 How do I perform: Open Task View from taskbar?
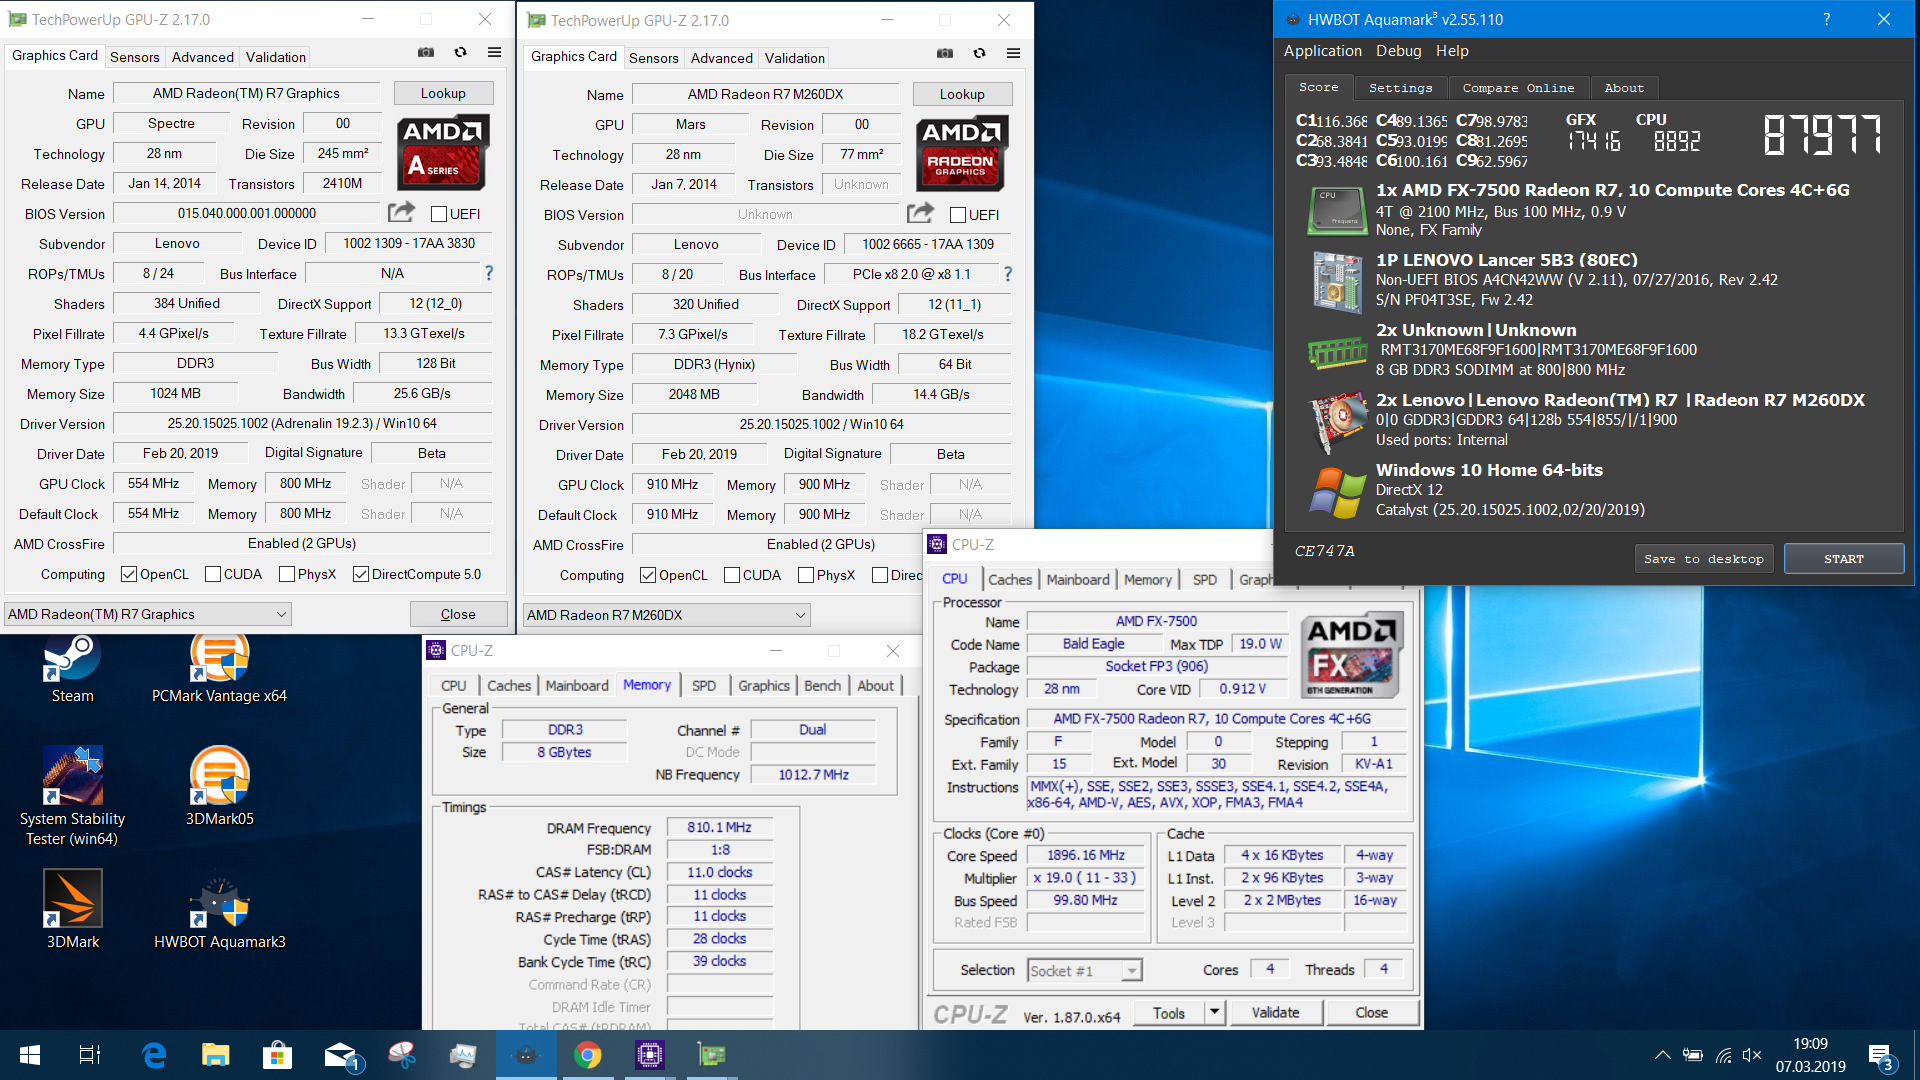click(90, 1055)
